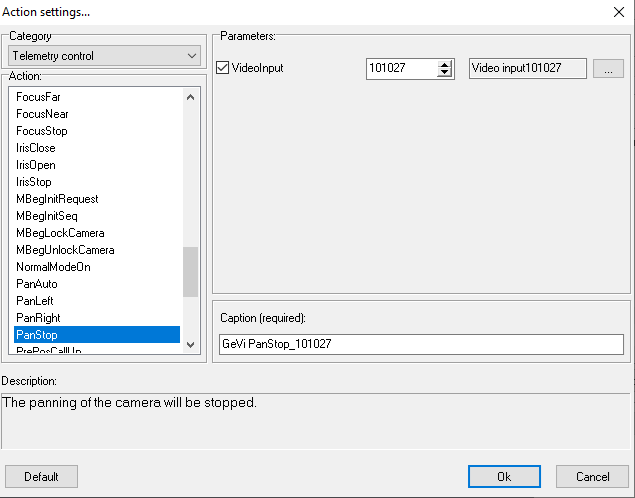
Task: Select PanRight action
Action: pyautogui.click(x=38, y=318)
